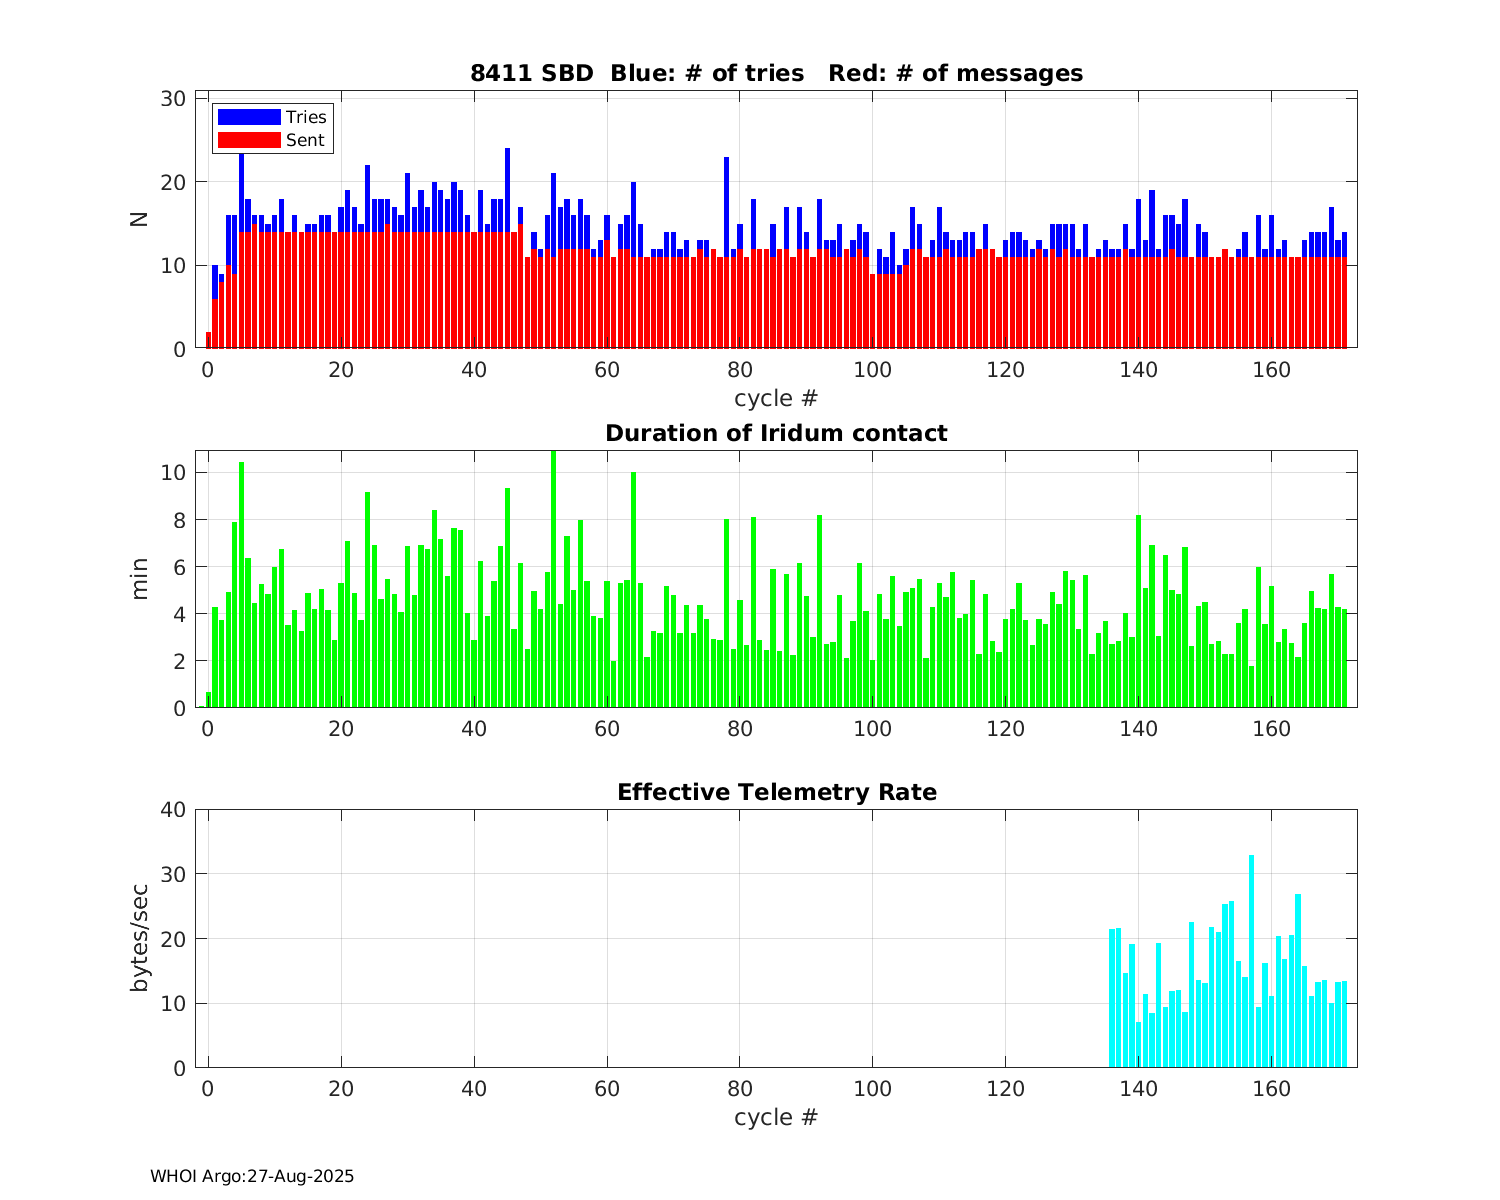Click y-axis tick '40' on telemetry chart
Viewport: 1500px width, 1200px height.
(x=173, y=809)
